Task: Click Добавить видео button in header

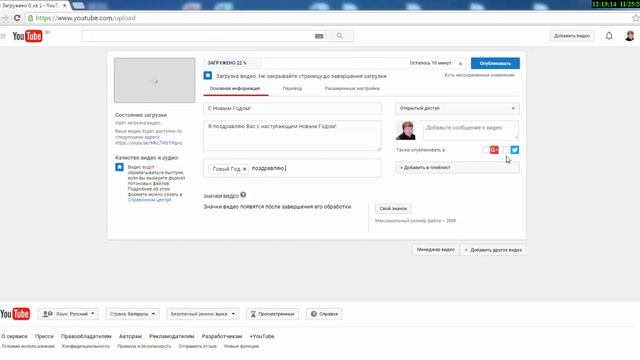Action: tap(572, 36)
